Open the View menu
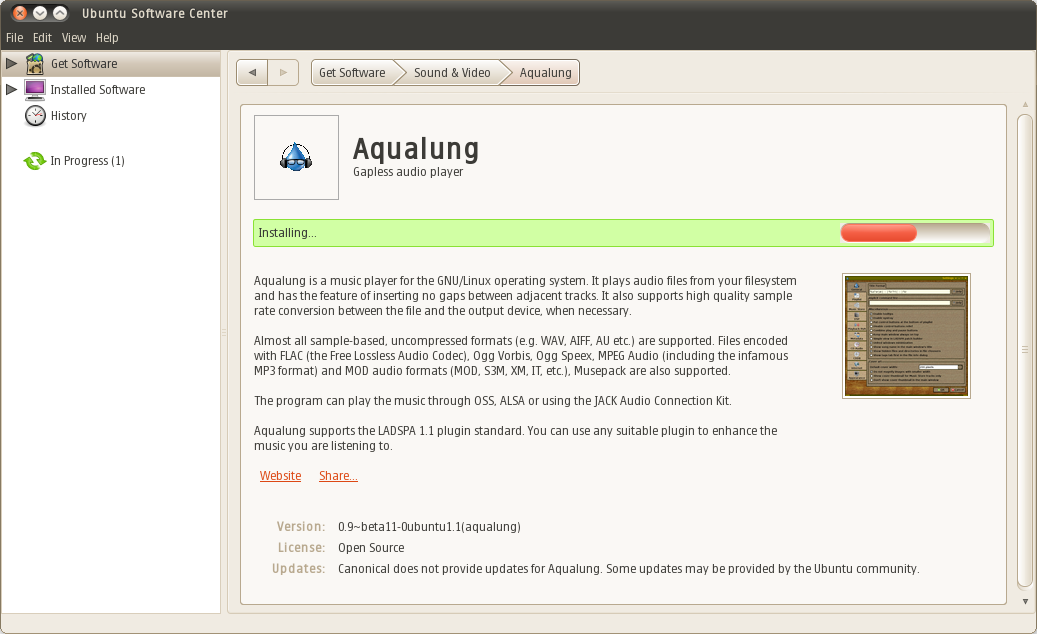Screen dimensions: 1037x634 click(73, 37)
